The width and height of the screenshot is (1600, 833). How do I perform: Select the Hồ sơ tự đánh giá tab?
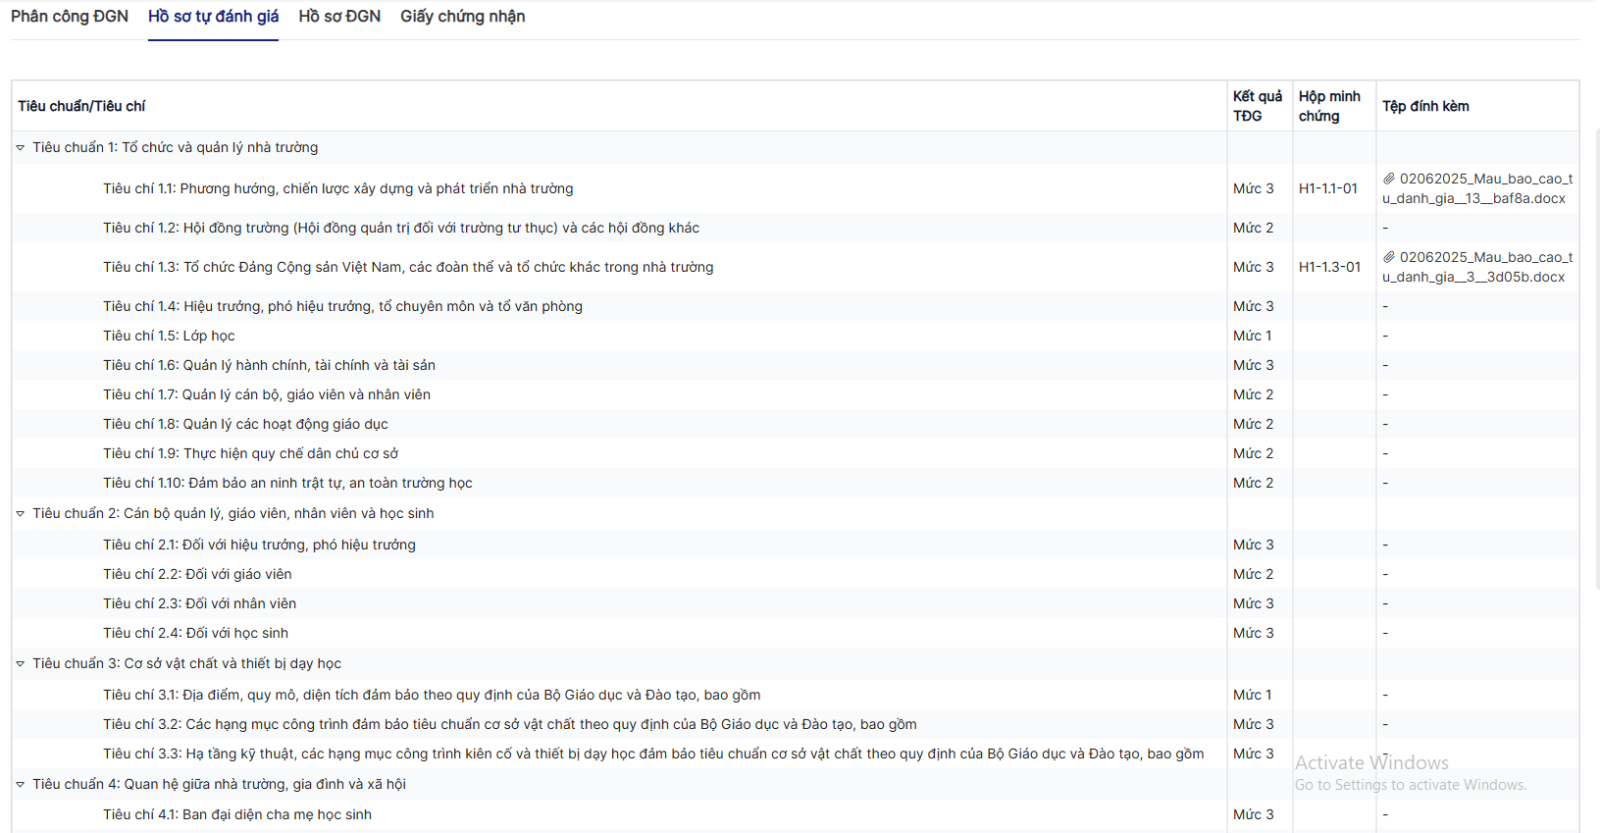tap(213, 17)
